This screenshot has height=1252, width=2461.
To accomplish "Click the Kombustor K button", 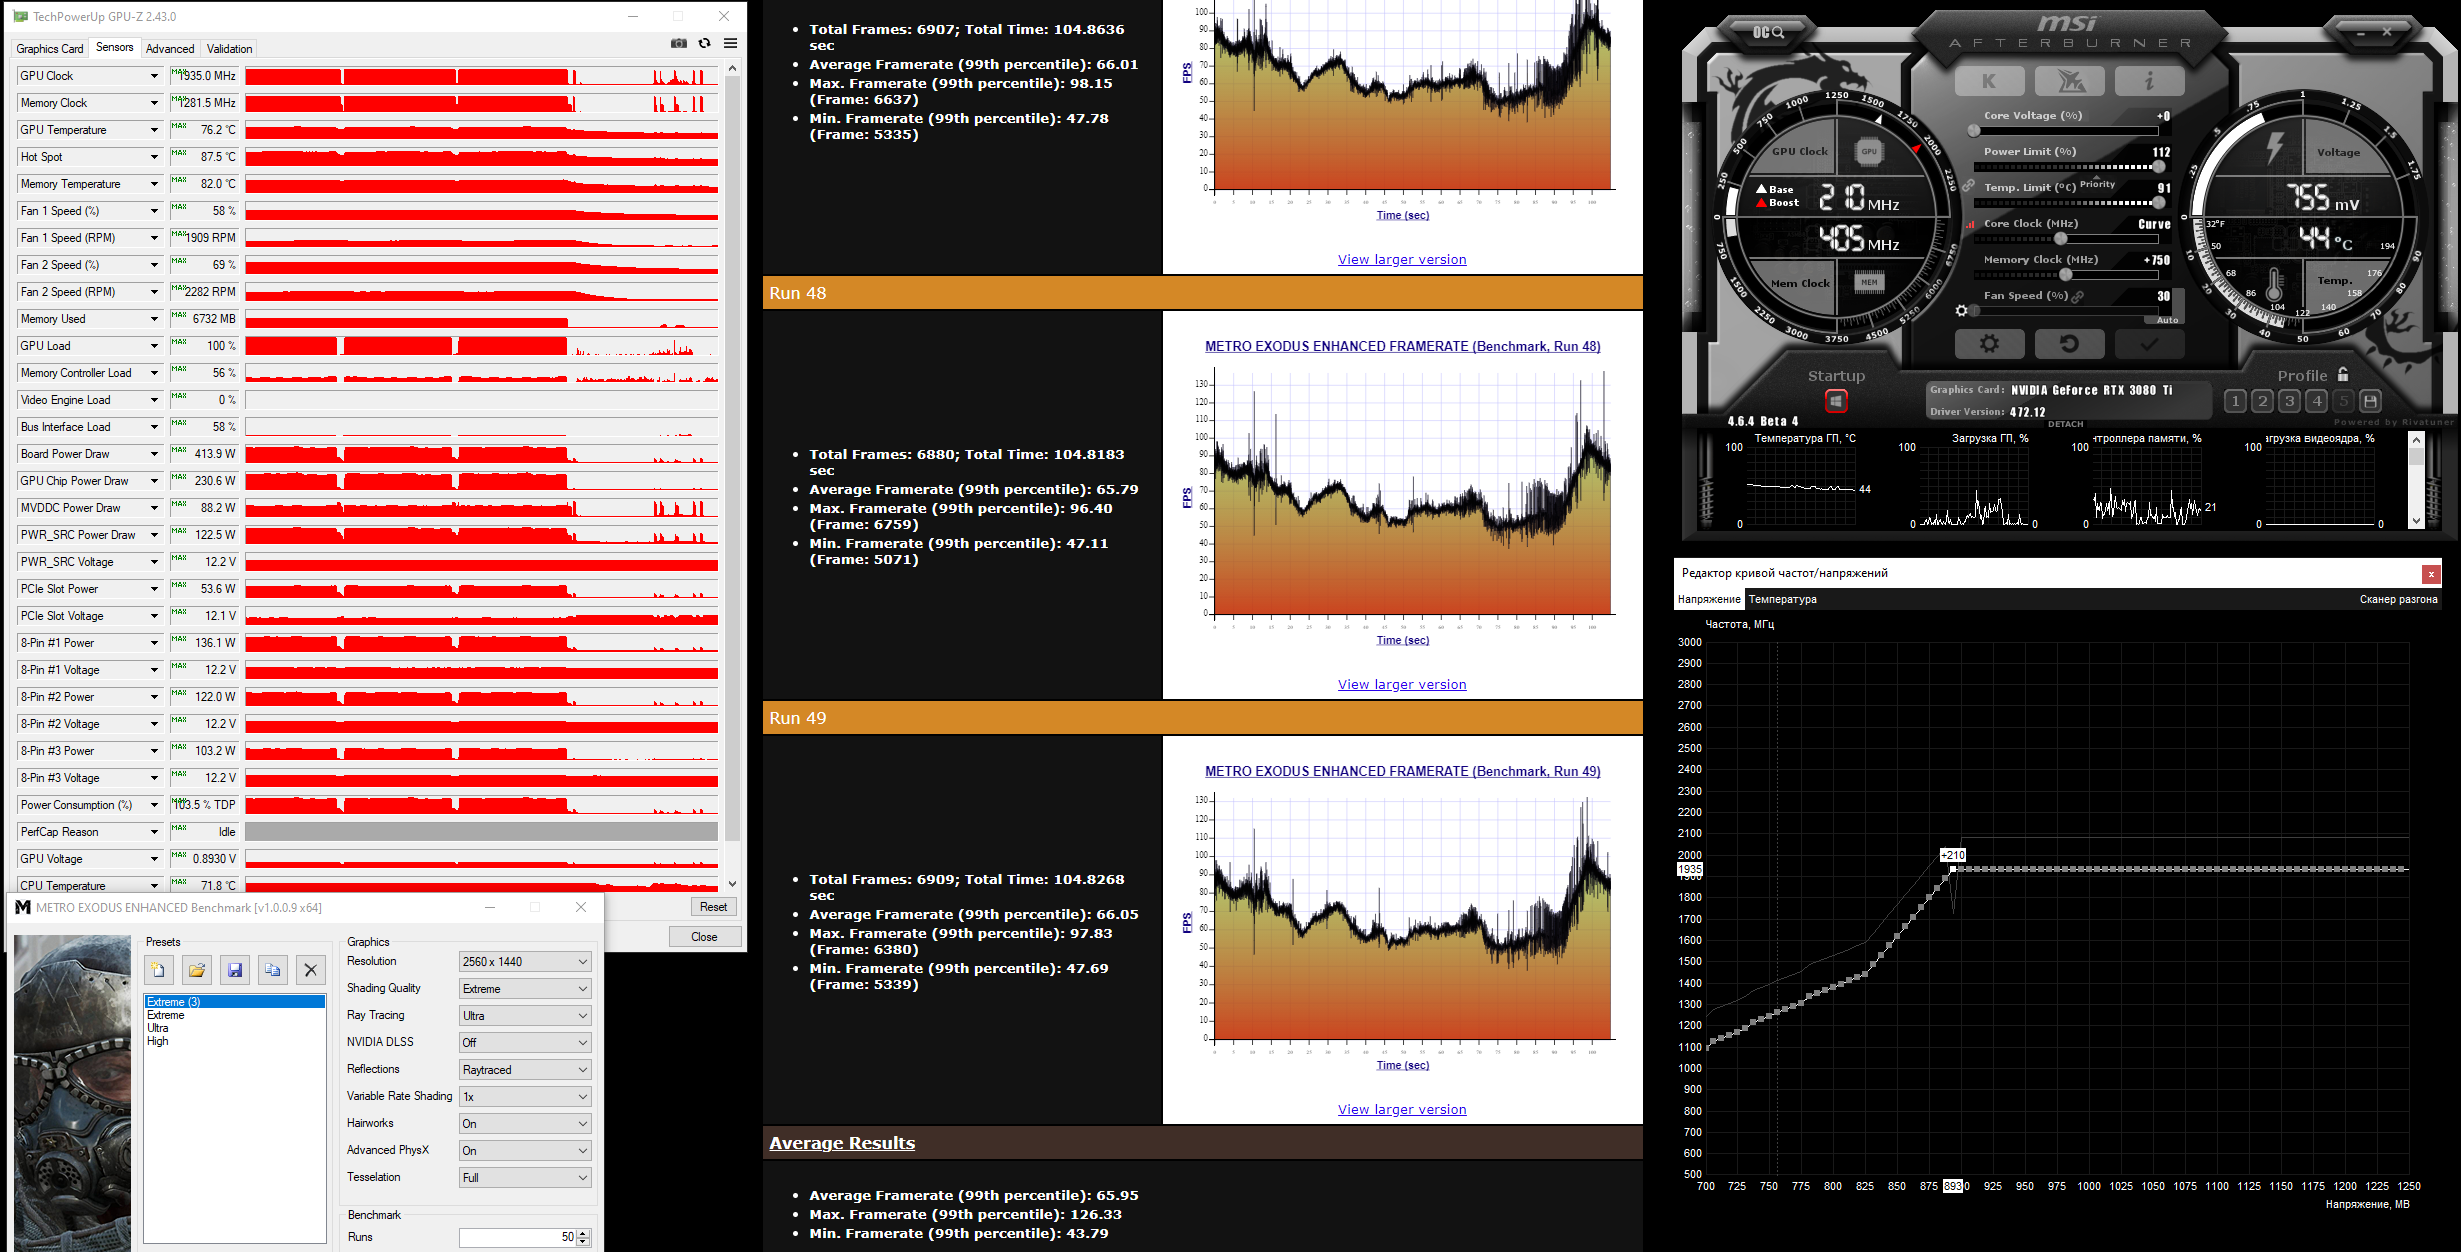I will tap(1989, 81).
